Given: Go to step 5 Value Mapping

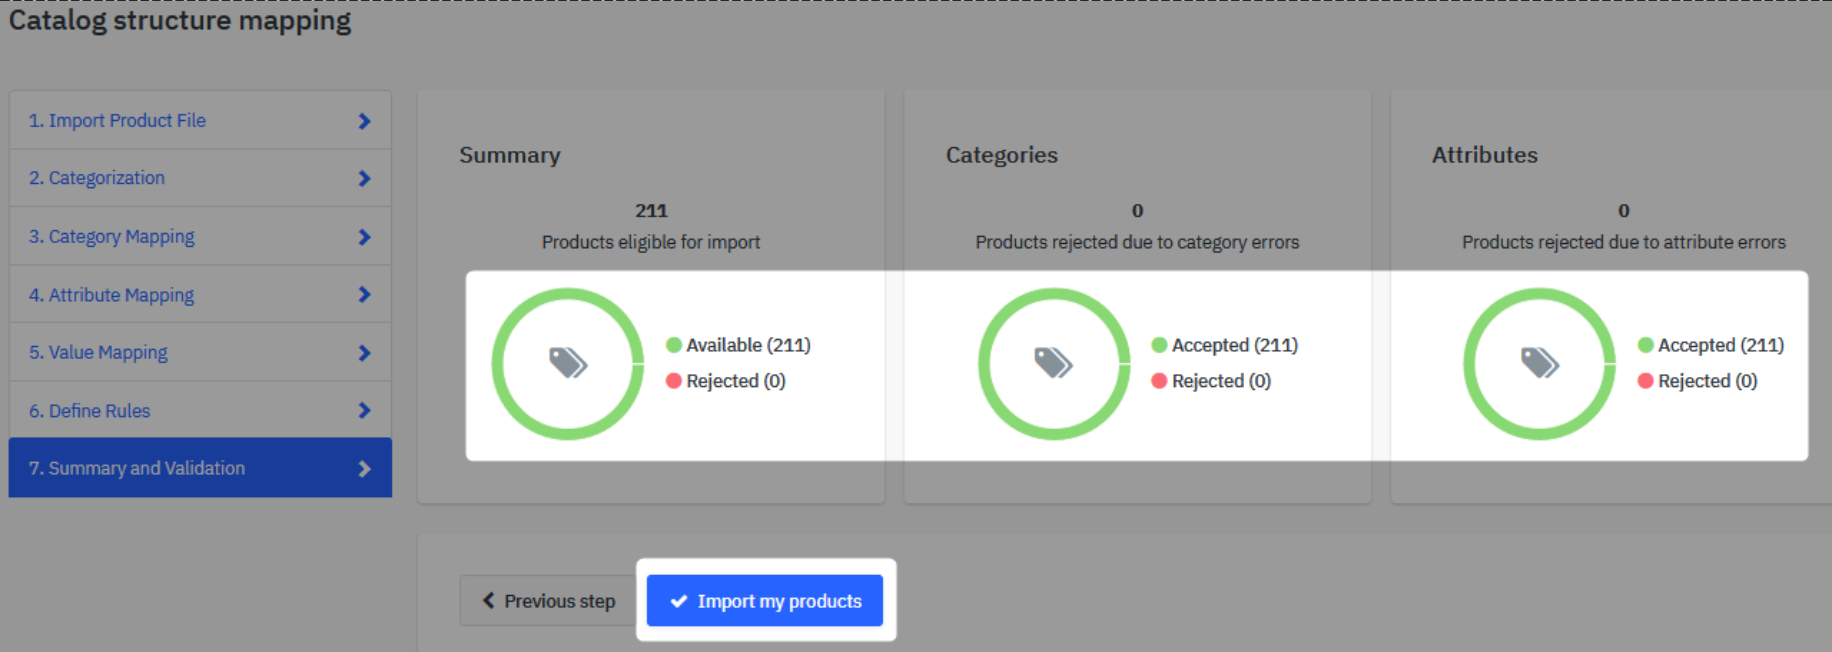Looking at the screenshot, I should coord(98,353).
